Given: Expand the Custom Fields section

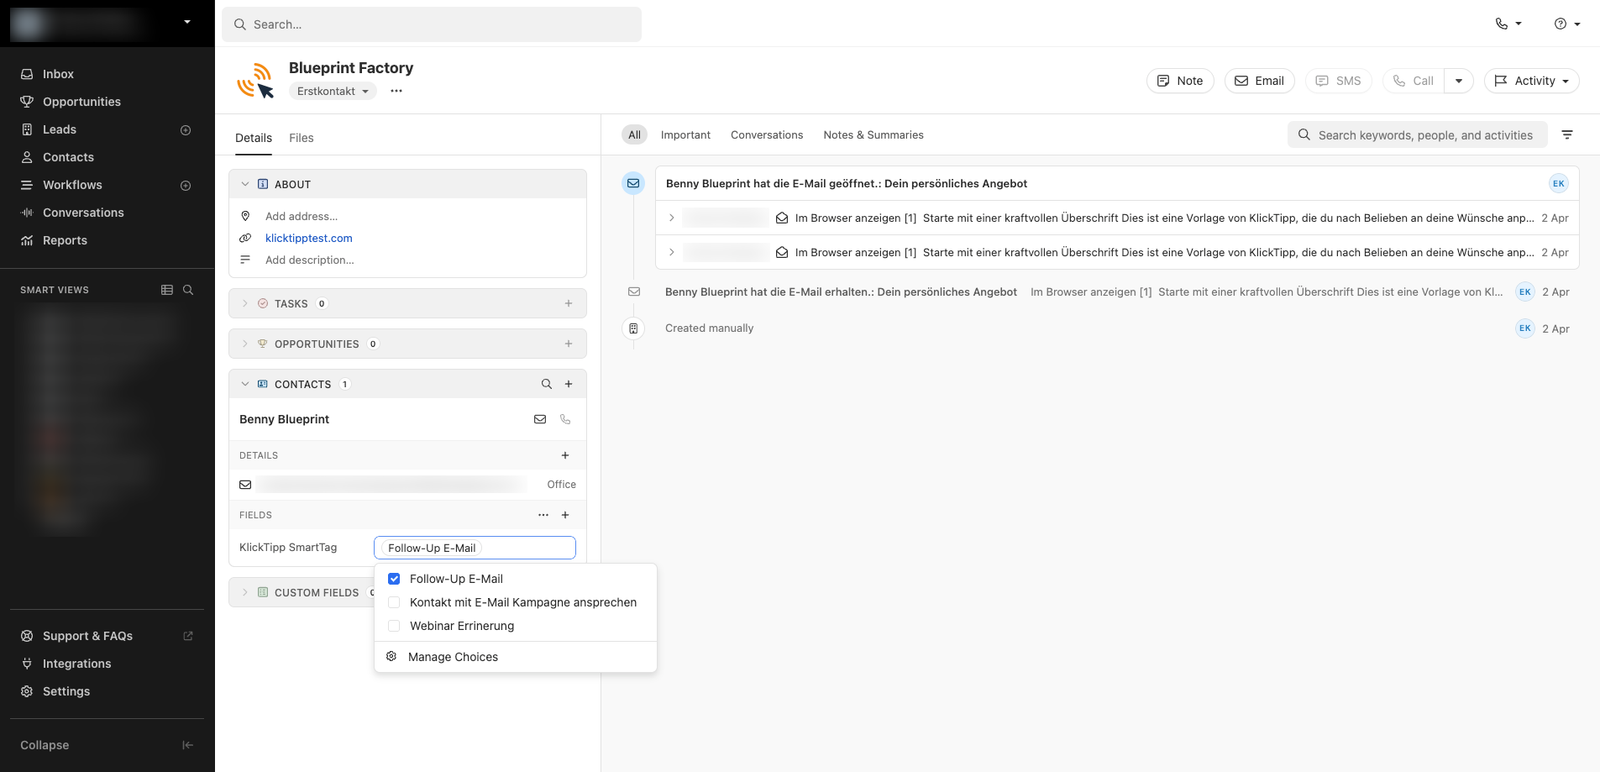Looking at the screenshot, I should click(x=245, y=592).
